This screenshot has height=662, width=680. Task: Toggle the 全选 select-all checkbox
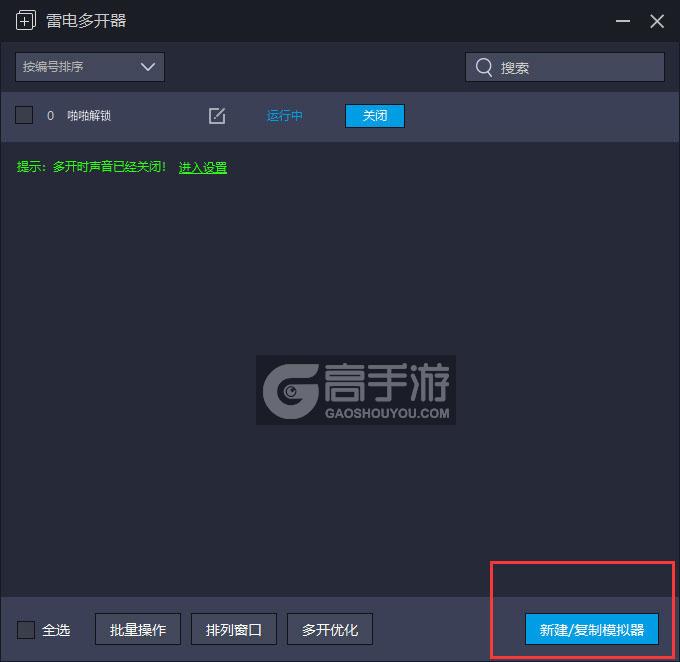(26, 629)
